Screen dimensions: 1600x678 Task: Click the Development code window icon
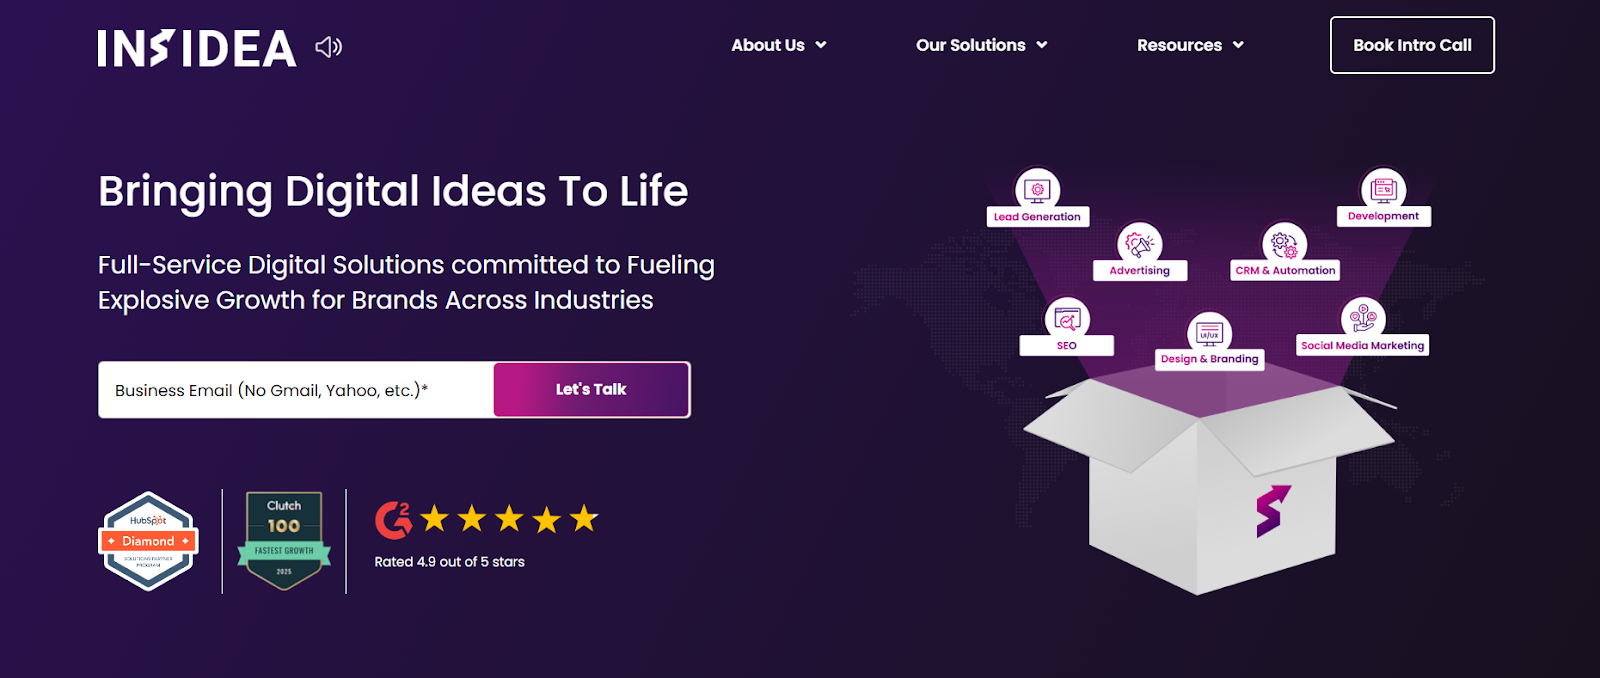[1383, 188]
